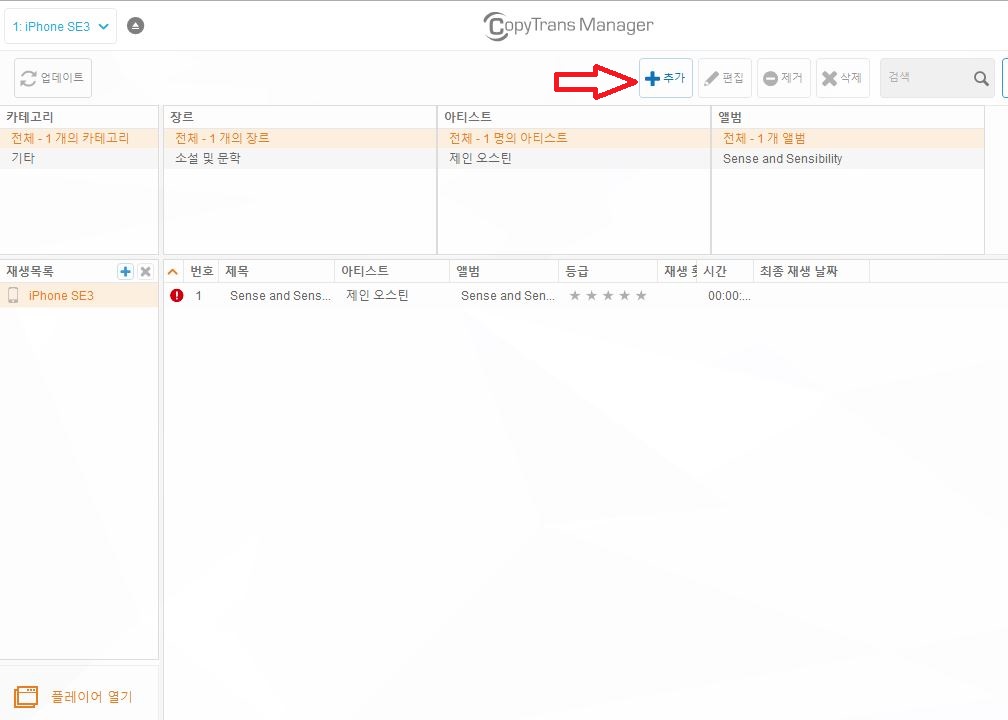The image size is (1008, 720).
Task: Click the X-shaped 삭제 (Delete) icon
Action: coord(830,77)
